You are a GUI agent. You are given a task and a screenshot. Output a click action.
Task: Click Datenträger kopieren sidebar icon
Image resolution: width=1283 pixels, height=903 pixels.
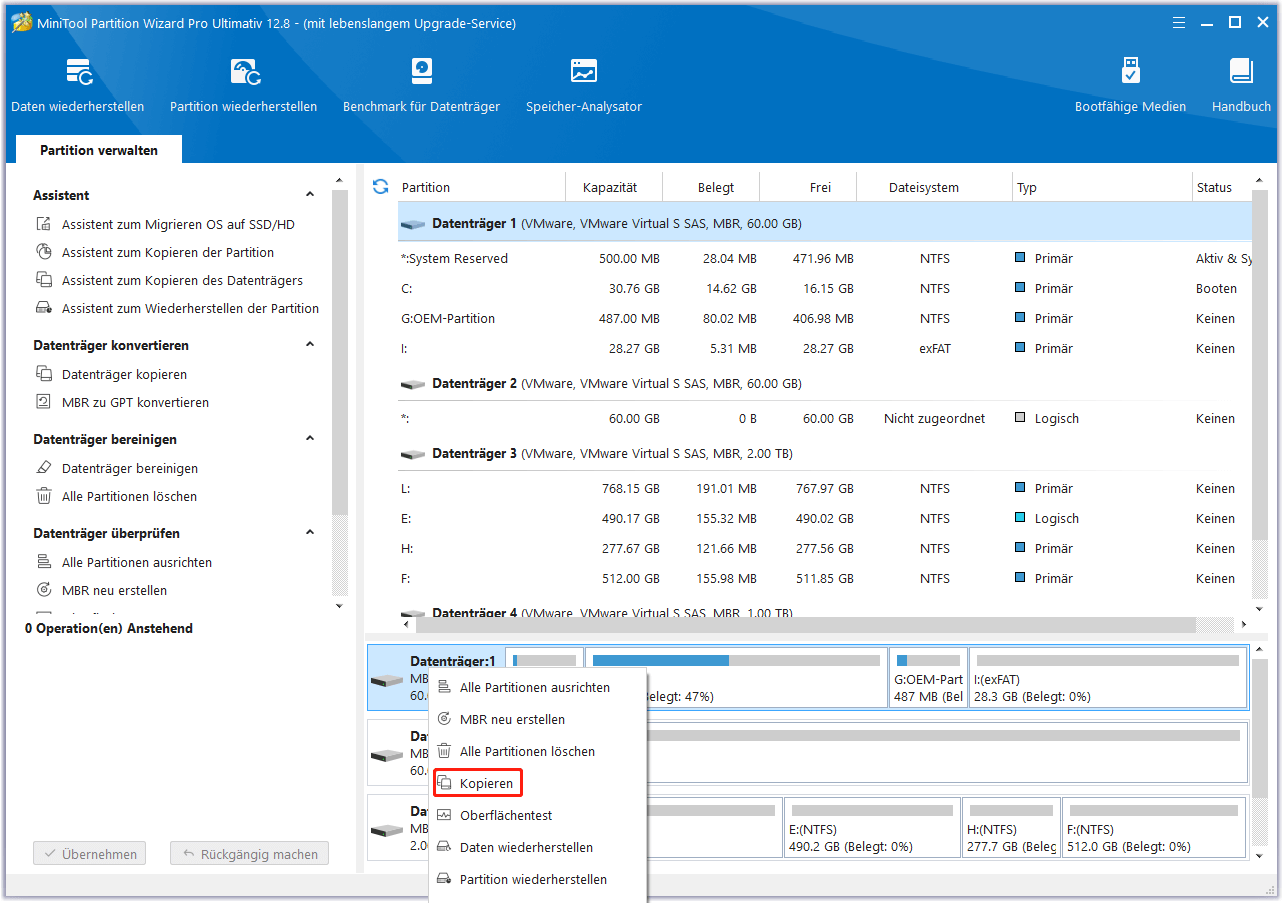44,374
